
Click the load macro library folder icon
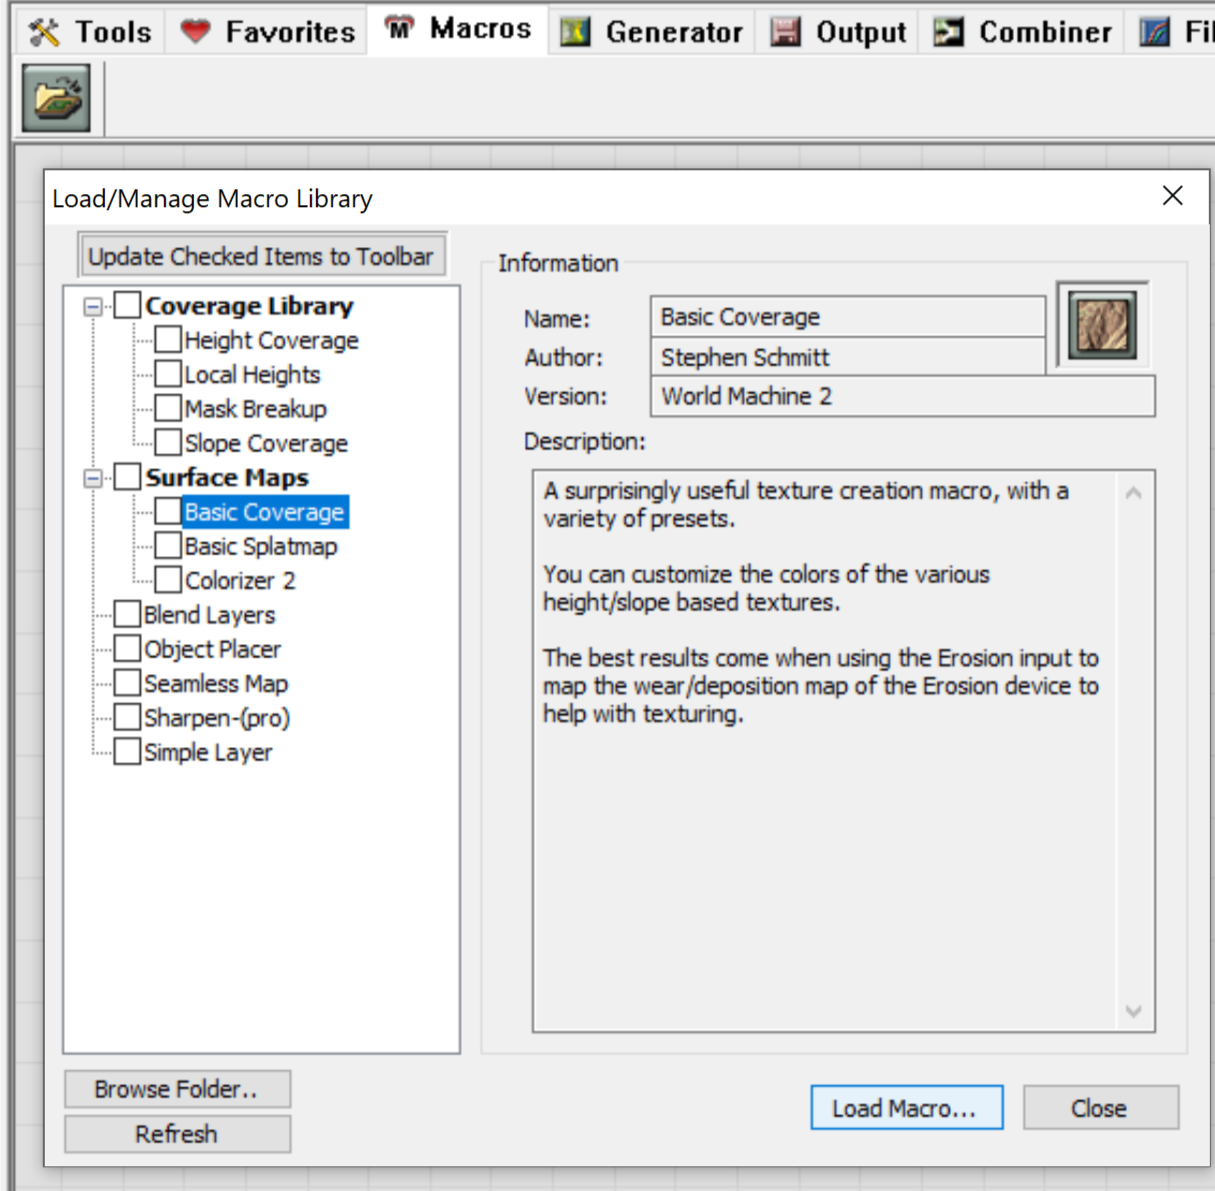pyautogui.click(x=56, y=98)
